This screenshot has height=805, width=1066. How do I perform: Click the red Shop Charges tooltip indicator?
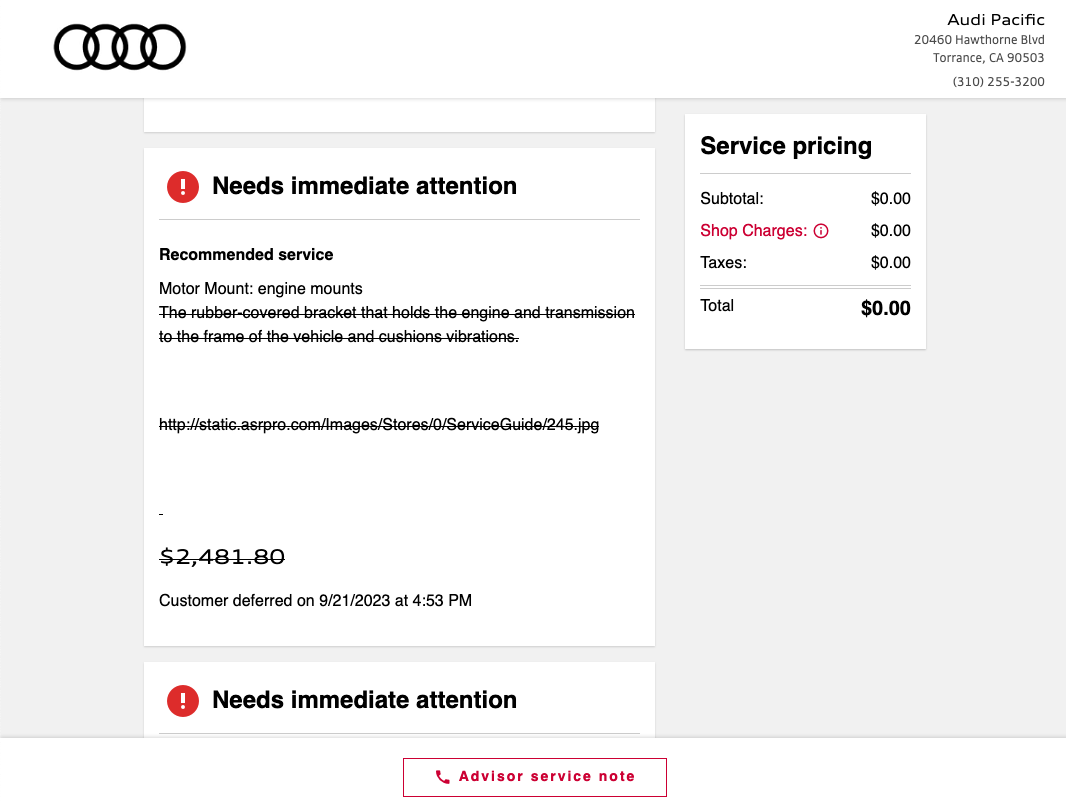(x=821, y=231)
